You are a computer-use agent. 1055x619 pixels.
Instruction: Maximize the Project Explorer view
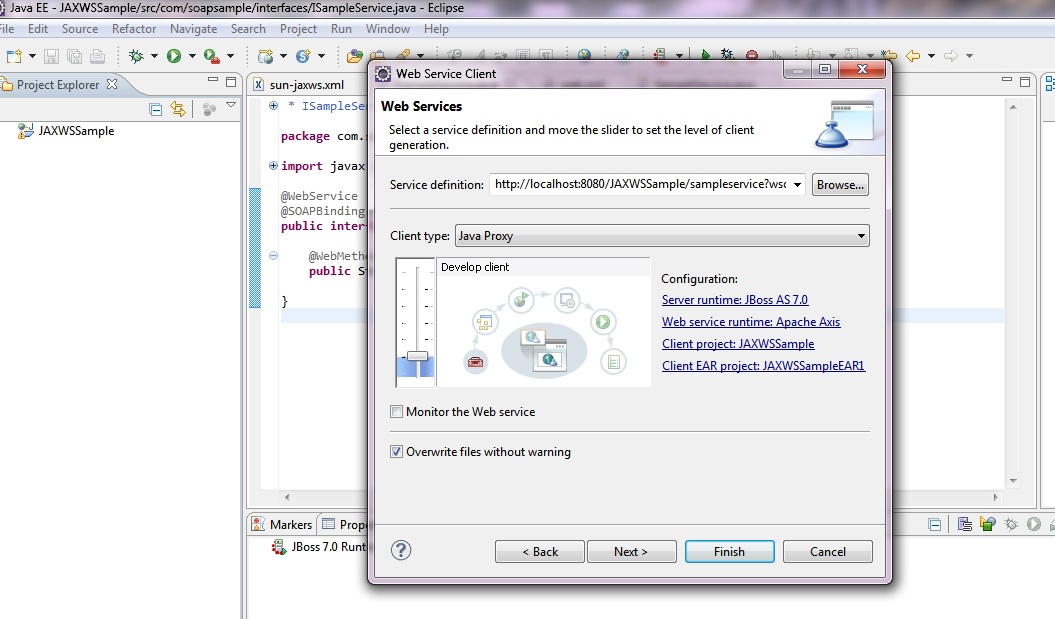231,82
